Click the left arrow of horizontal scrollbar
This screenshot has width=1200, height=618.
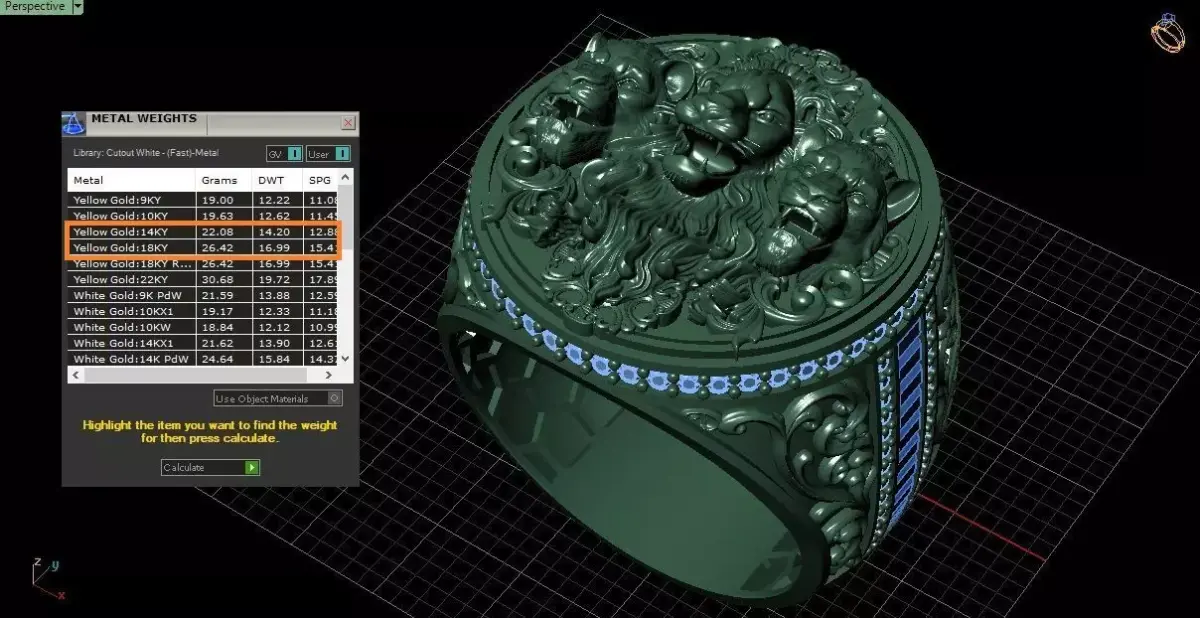click(x=74, y=375)
